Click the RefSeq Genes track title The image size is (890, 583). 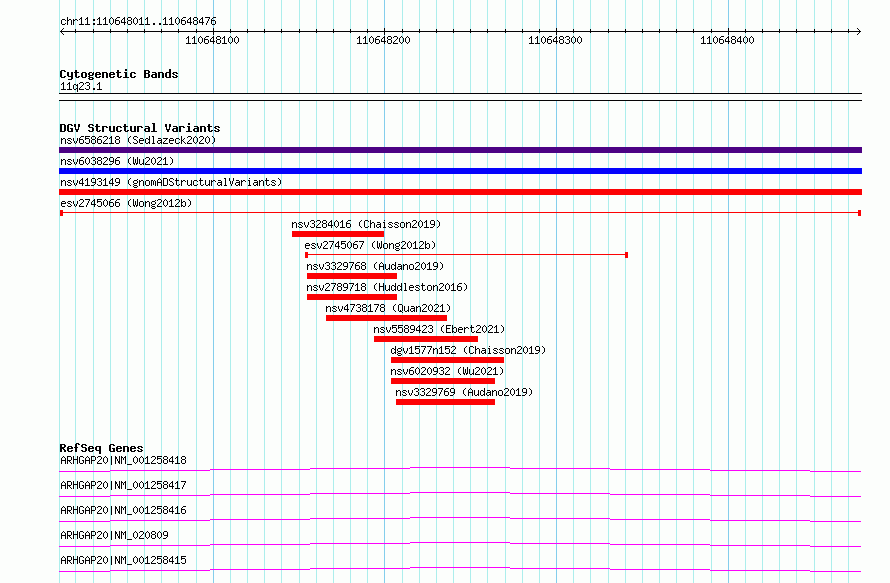tap(101, 448)
